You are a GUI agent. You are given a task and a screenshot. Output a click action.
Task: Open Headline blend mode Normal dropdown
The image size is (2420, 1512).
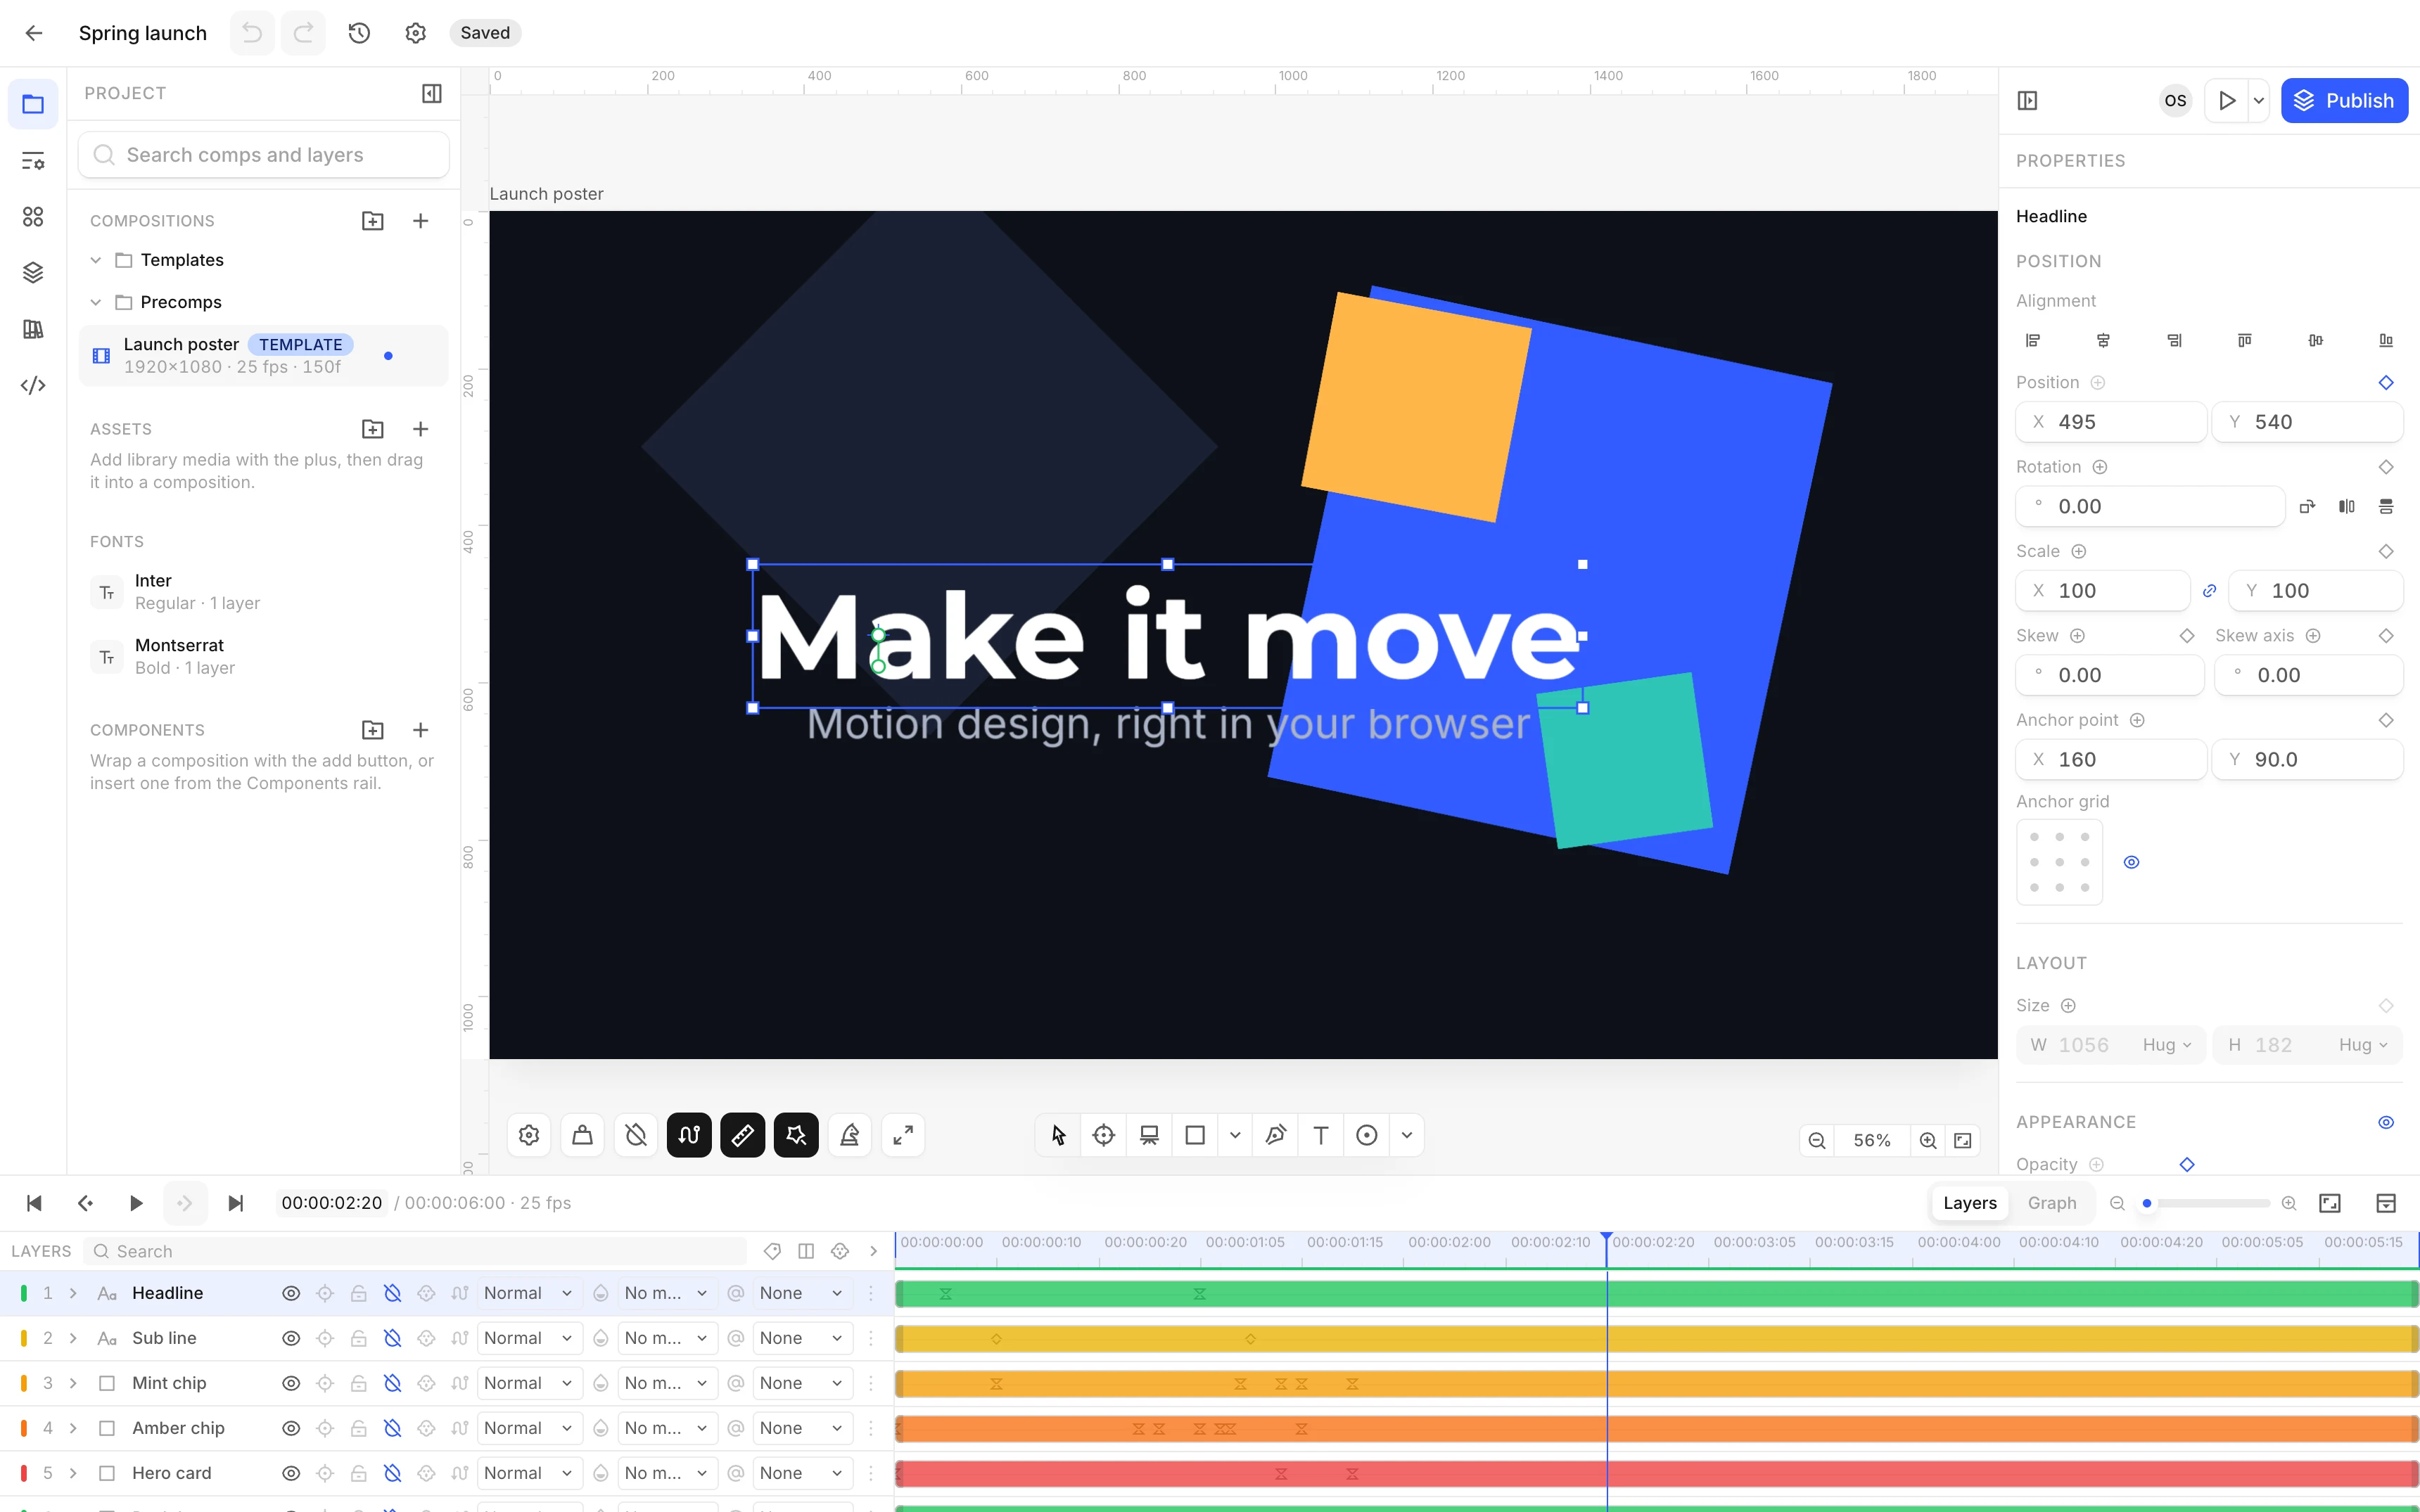[529, 1293]
